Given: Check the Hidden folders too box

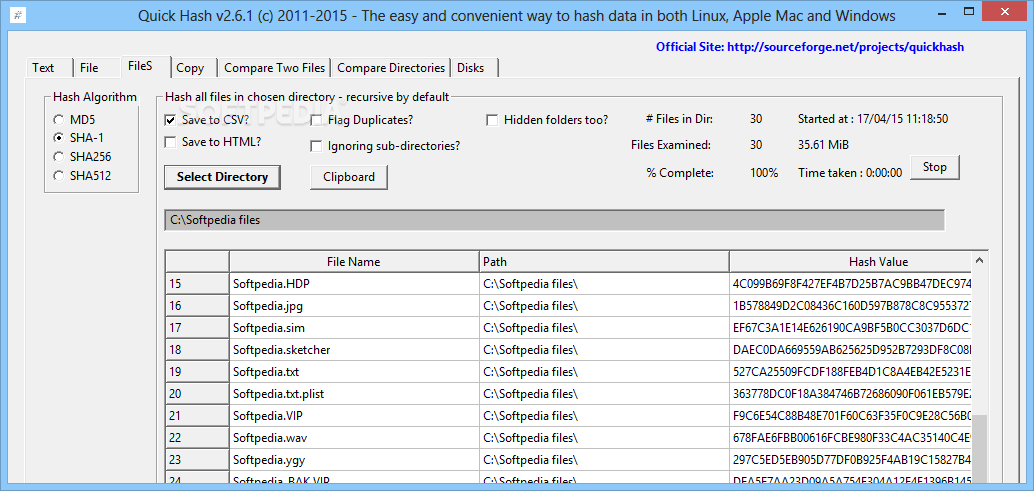Looking at the screenshot, I should coord(493,120).
